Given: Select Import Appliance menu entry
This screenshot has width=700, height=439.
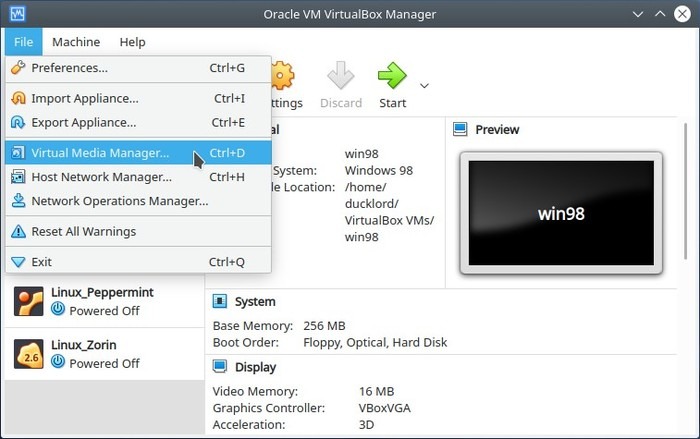Looking at the screenshot, I should (x=138, y=98).
